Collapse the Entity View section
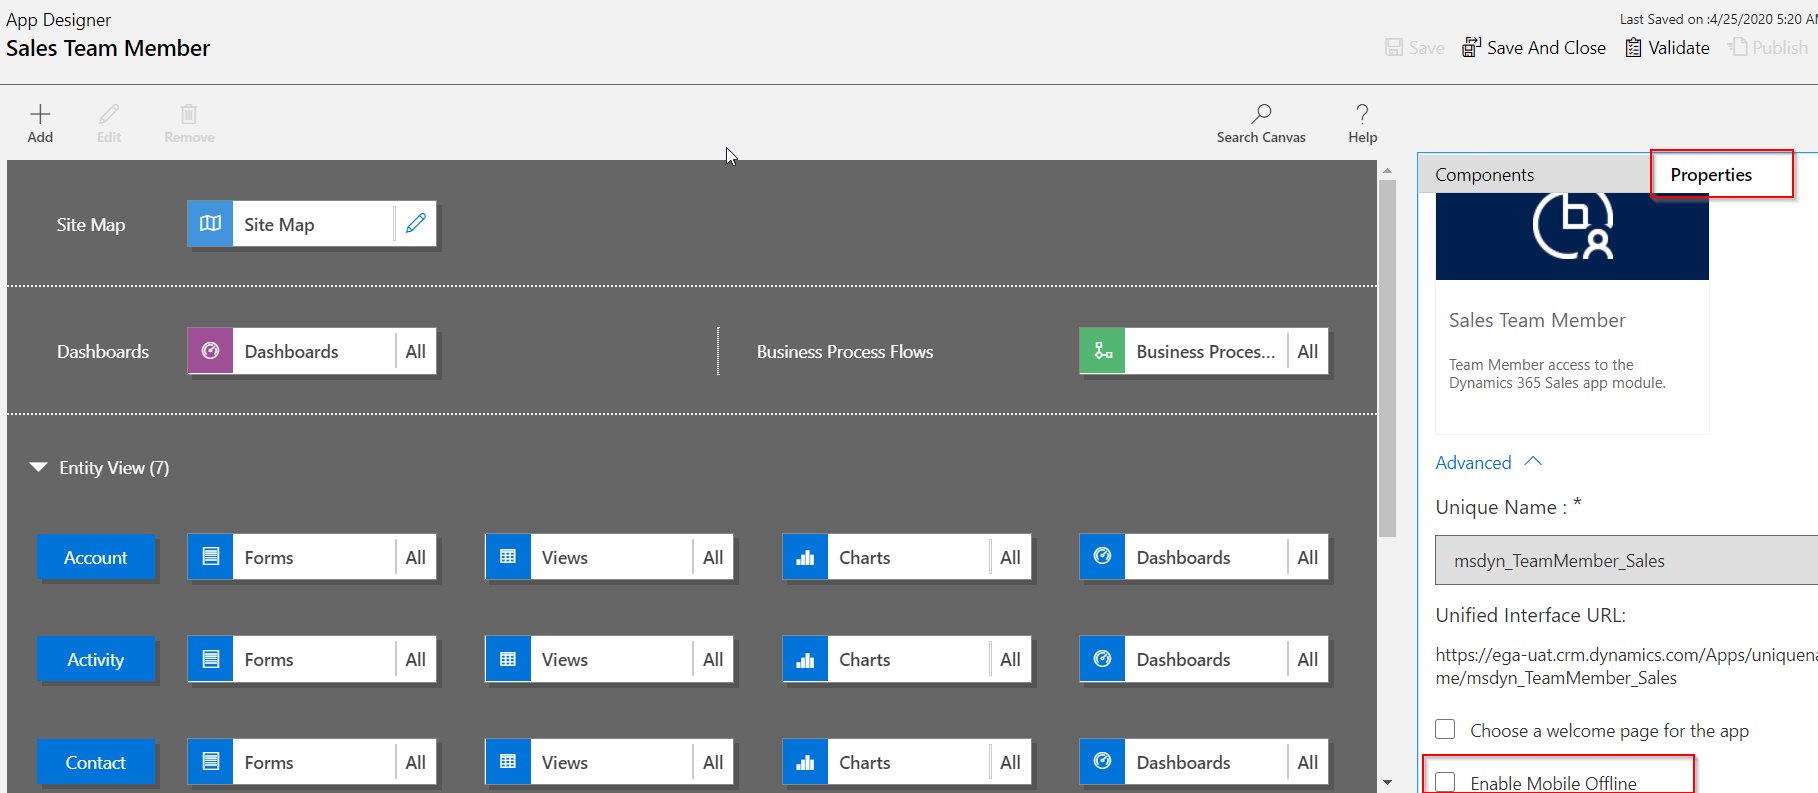This screenshot has height=793, width=1818. pyautogui.click(x=38, y=467)
